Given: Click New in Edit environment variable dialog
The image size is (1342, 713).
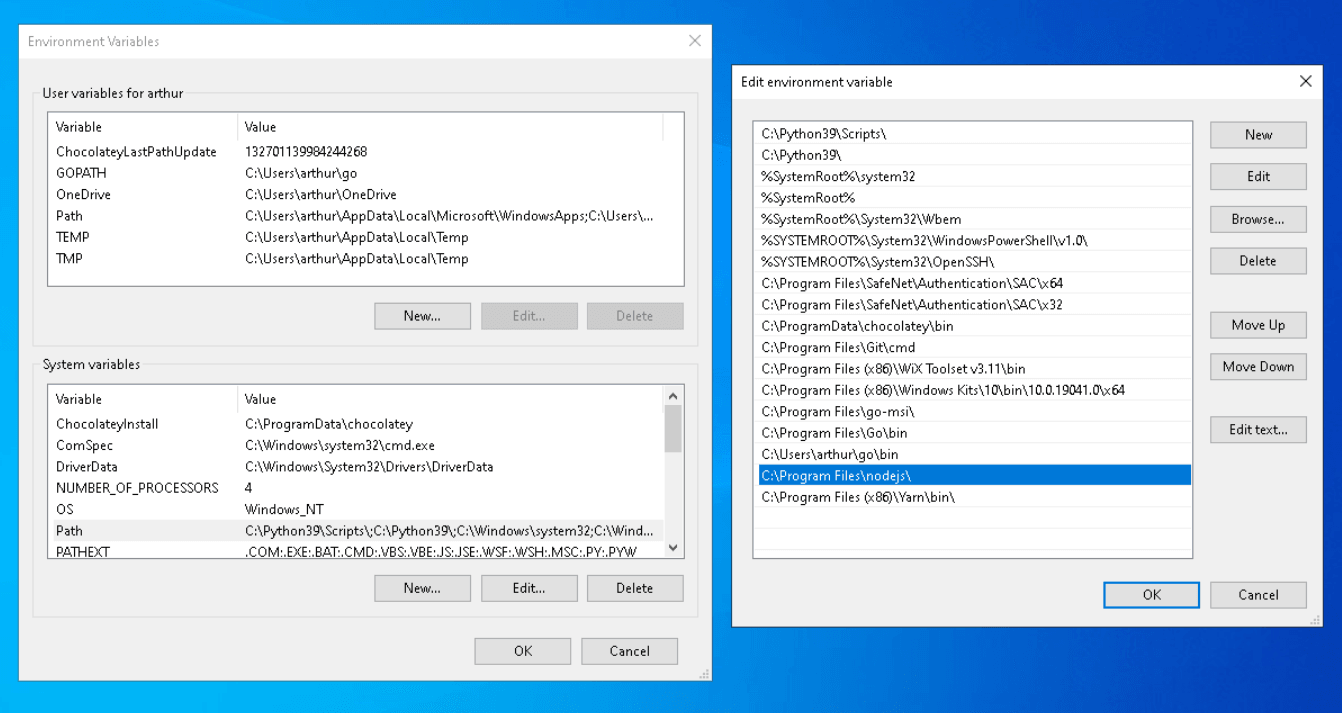Looking at the screenshot, I should tap(1257, 135).
